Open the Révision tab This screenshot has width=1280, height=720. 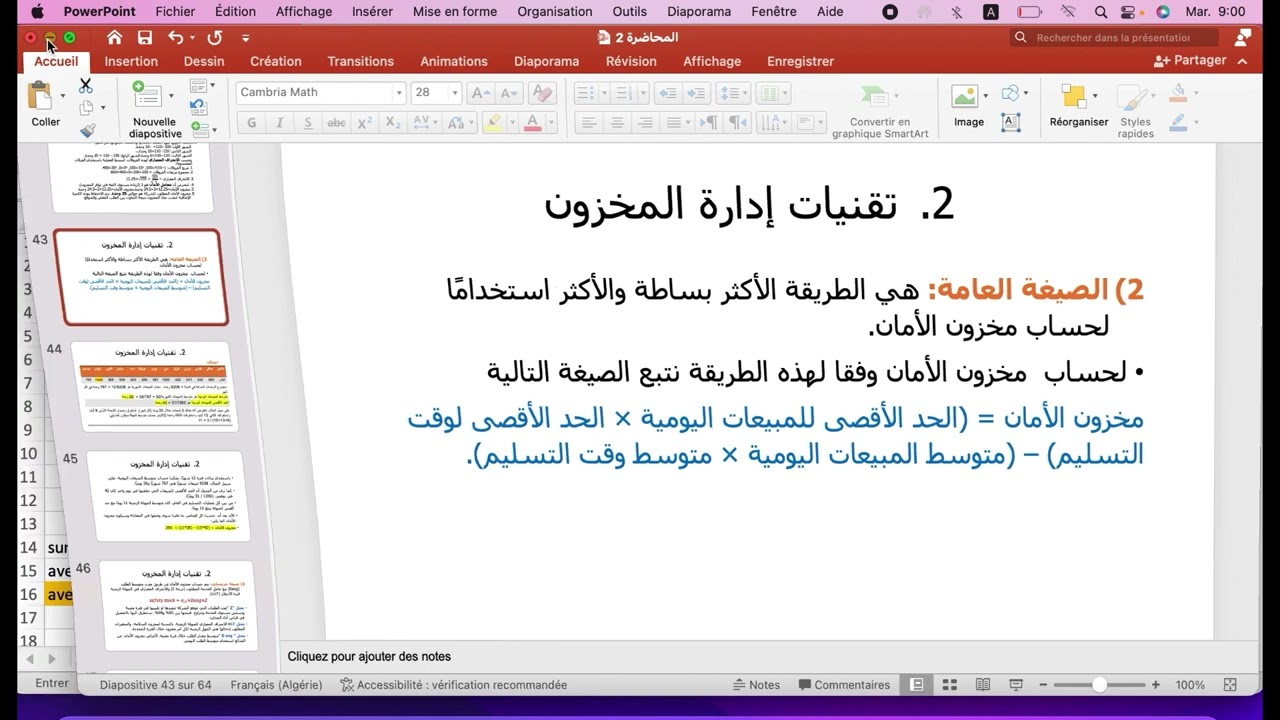tap(631, 61)
